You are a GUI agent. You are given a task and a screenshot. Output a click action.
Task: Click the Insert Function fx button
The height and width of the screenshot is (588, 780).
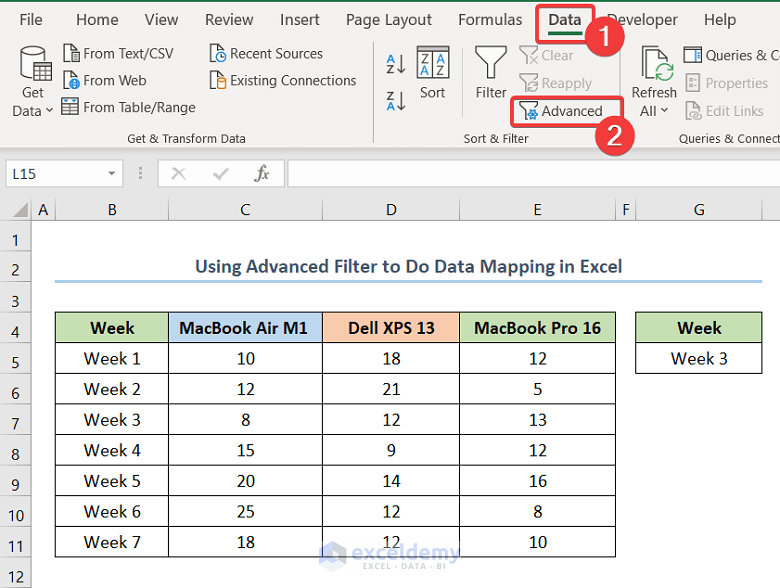point(262,174)
